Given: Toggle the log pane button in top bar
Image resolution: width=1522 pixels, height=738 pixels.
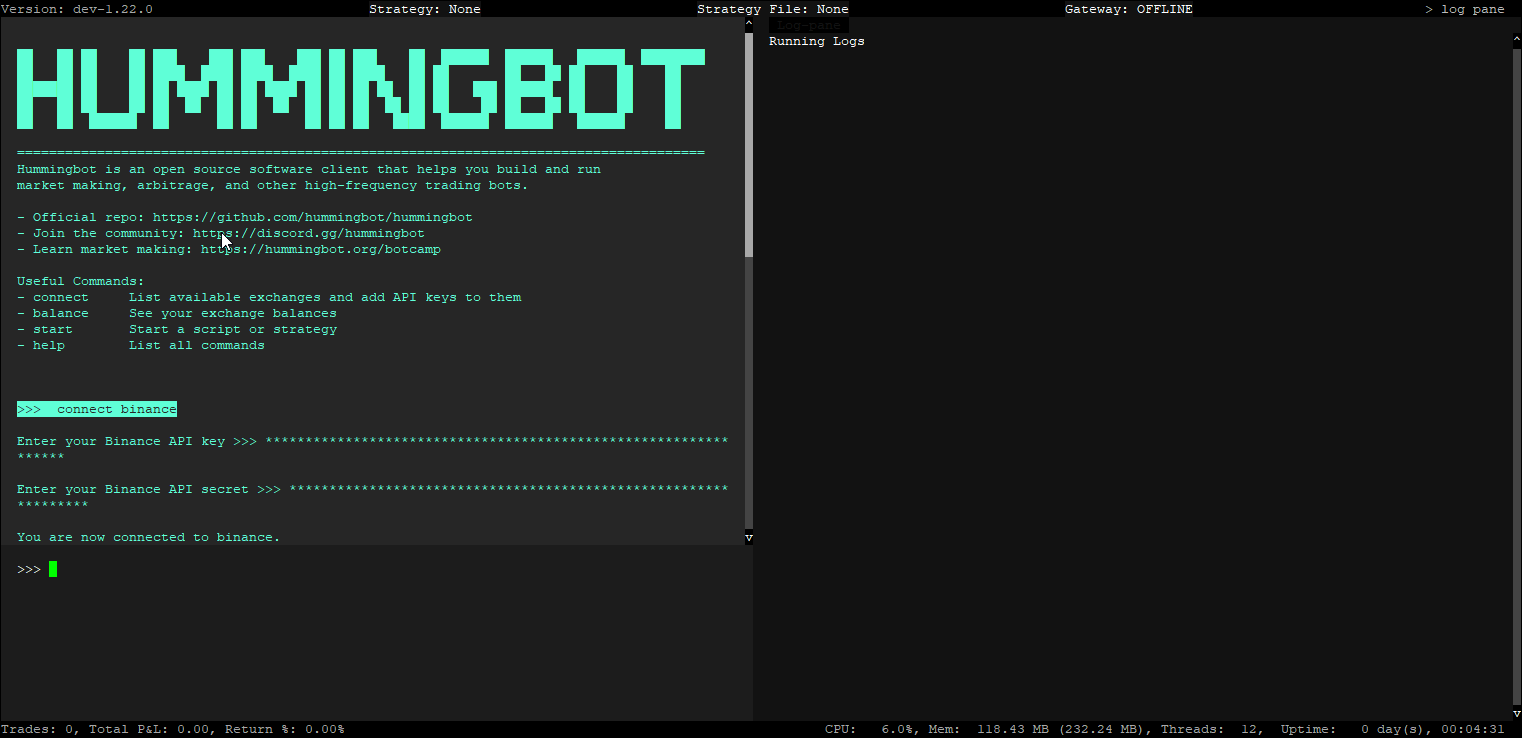Looking at the screenshot, I should point(1464,9).
